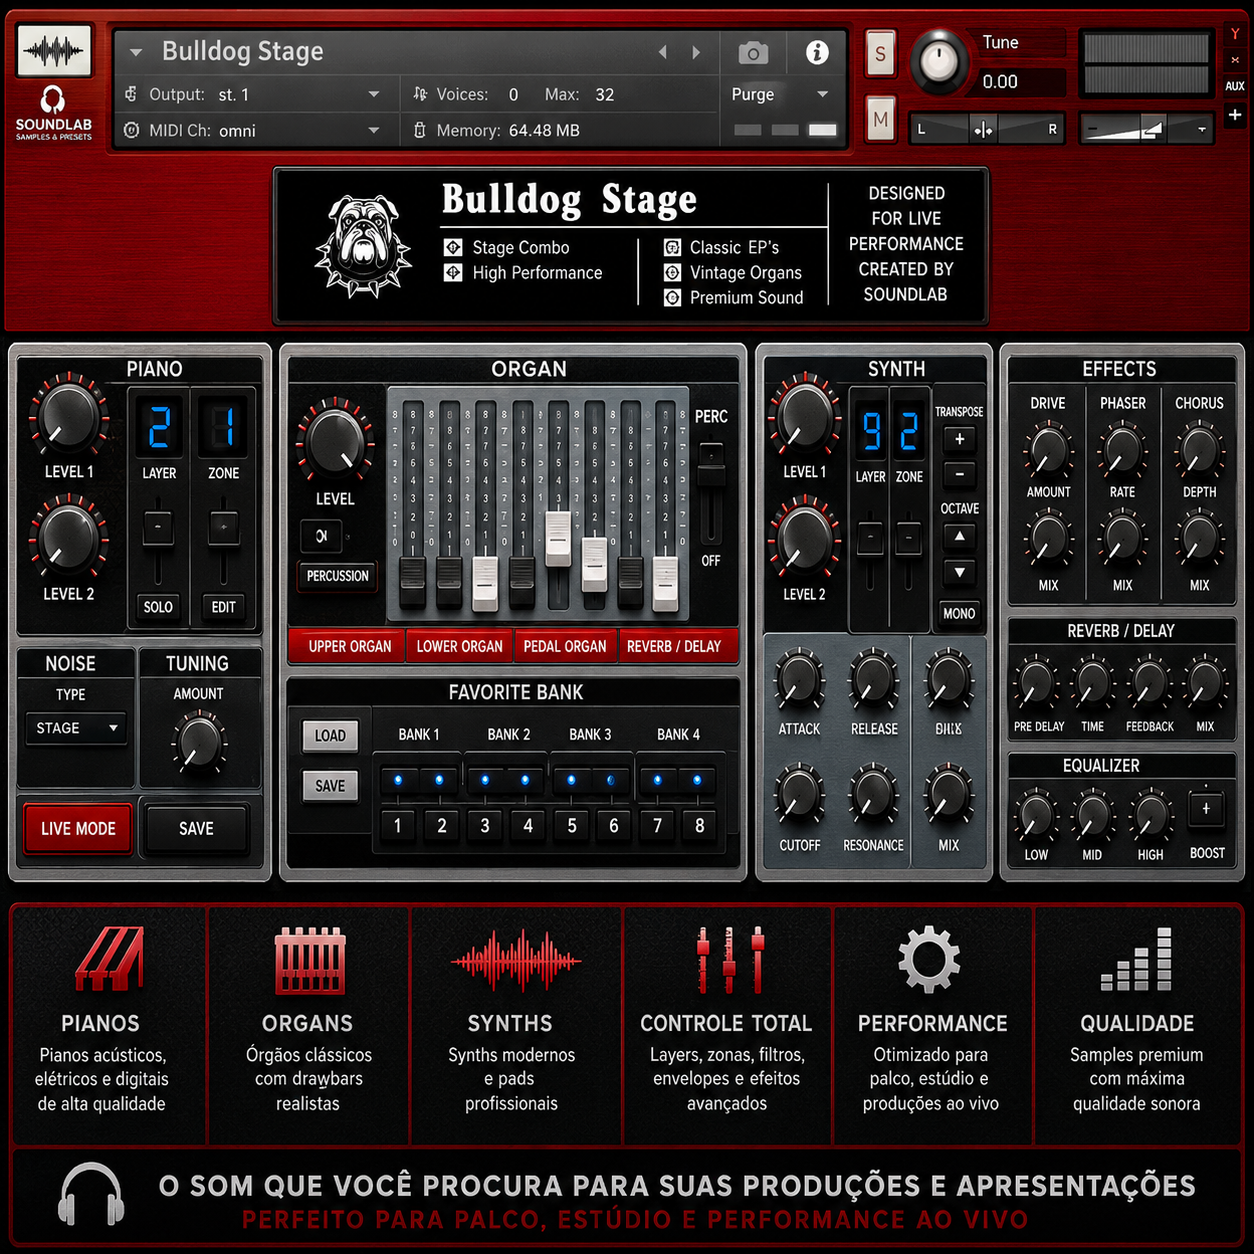1254x1254 pixels.
Task: Select Bank 1 in Favorite Bank
Action: tap(419, 734)
